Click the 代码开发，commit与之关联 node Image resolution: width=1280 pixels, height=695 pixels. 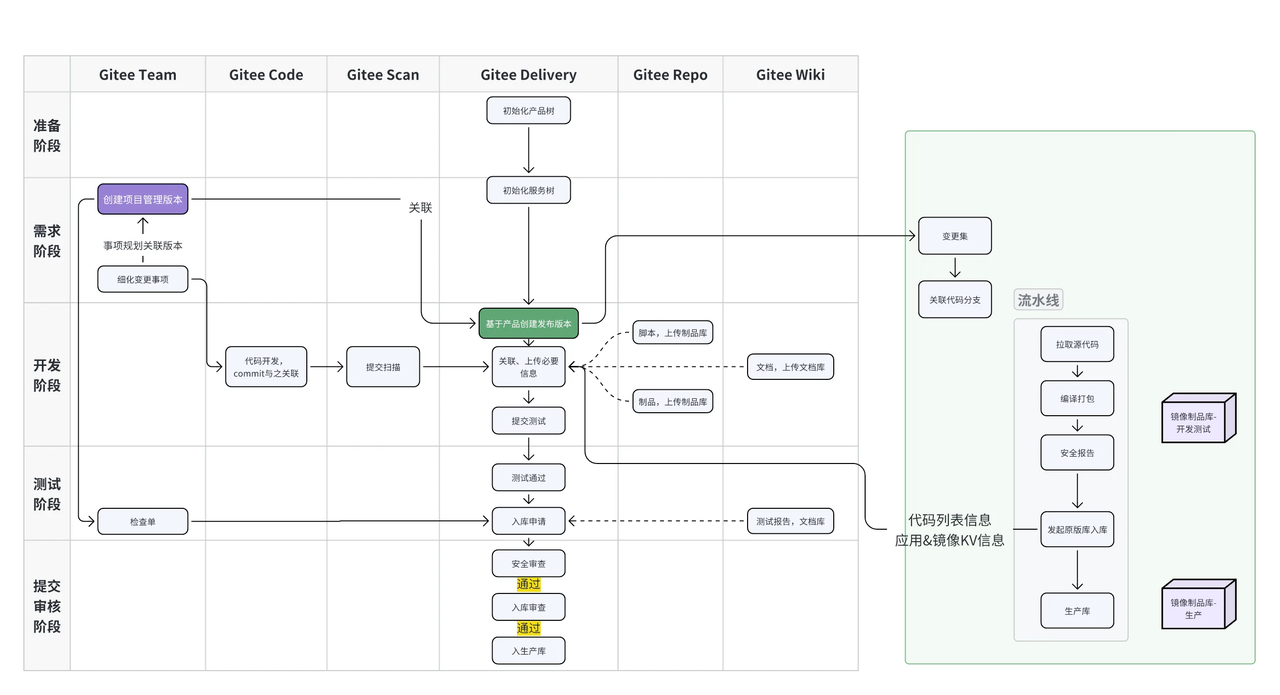point(266,367)
